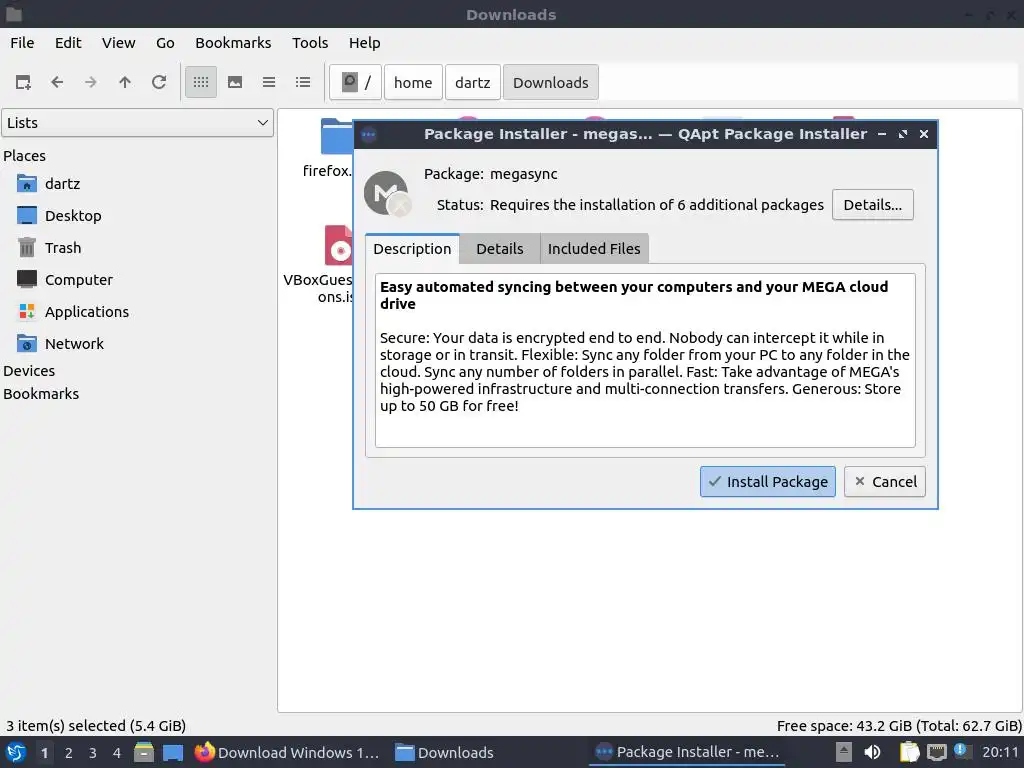Viewport: 1024px width, 768px height.
Task: Switch to compact list view
Action: point(269,82)
